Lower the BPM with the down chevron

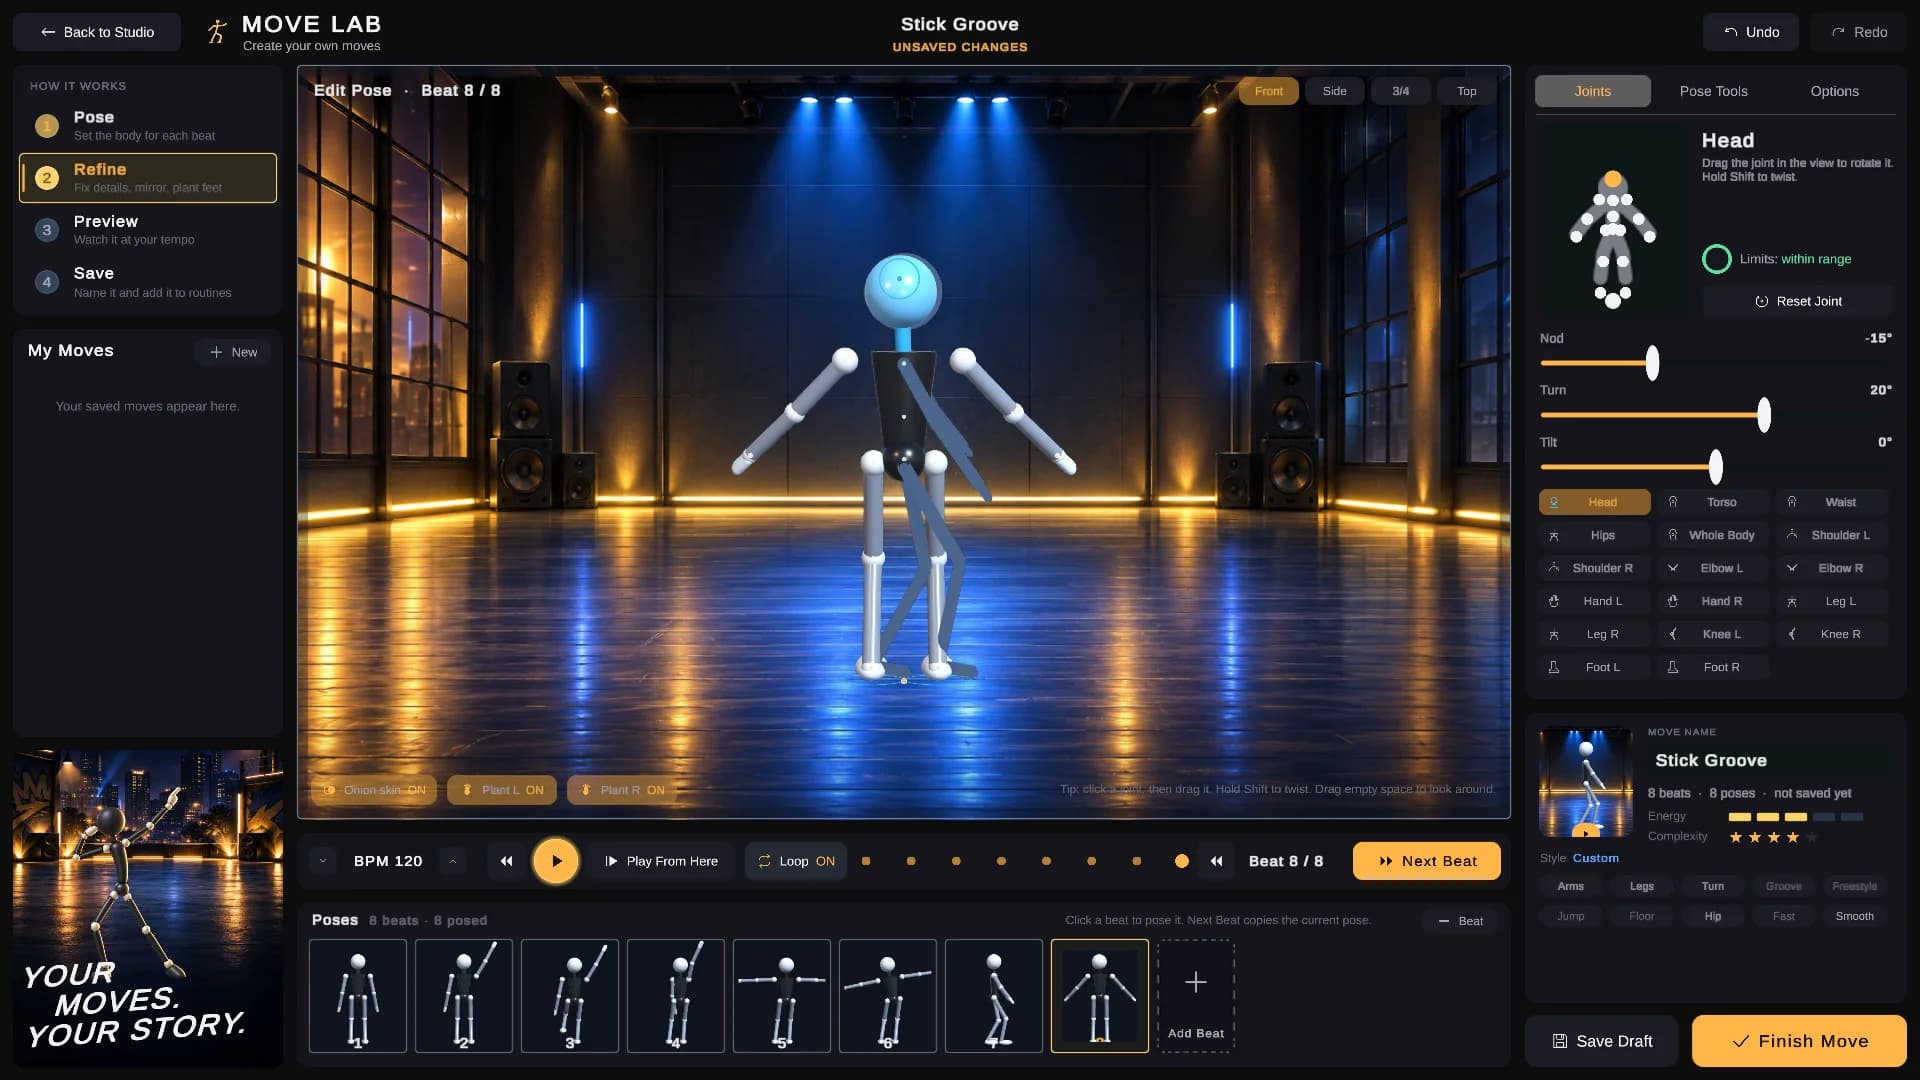coord(323,861)
